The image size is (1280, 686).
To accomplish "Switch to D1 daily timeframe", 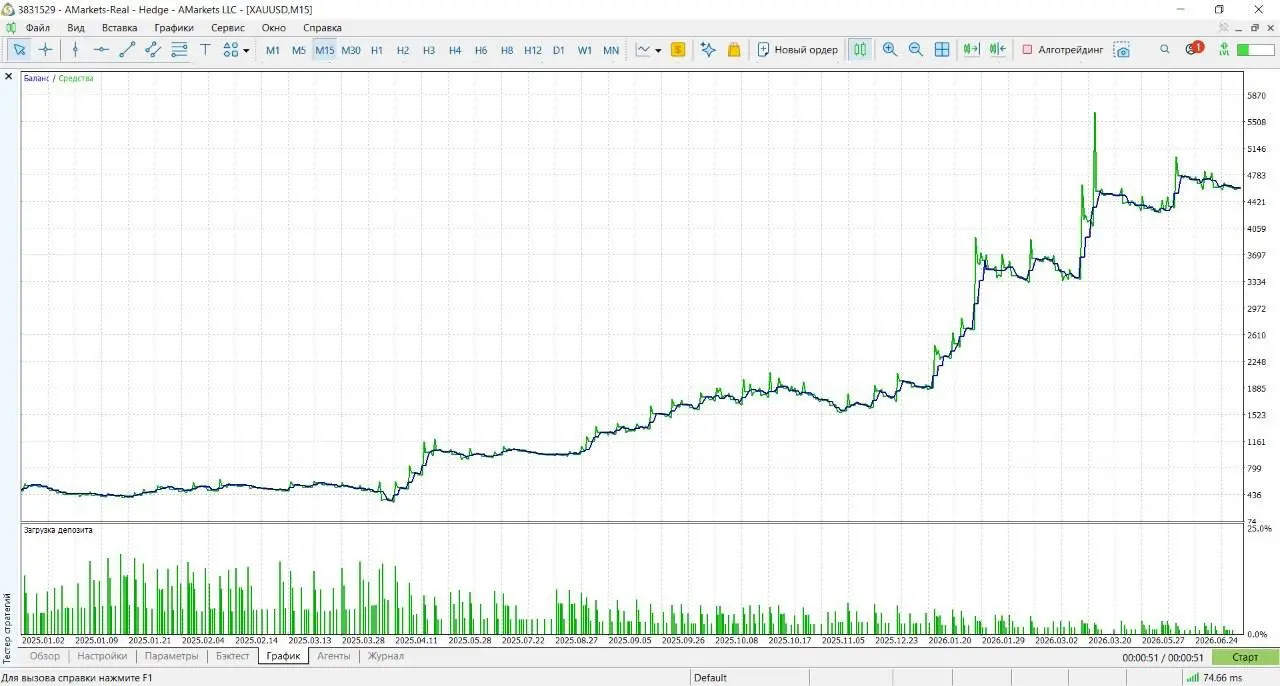I will 559,50.
